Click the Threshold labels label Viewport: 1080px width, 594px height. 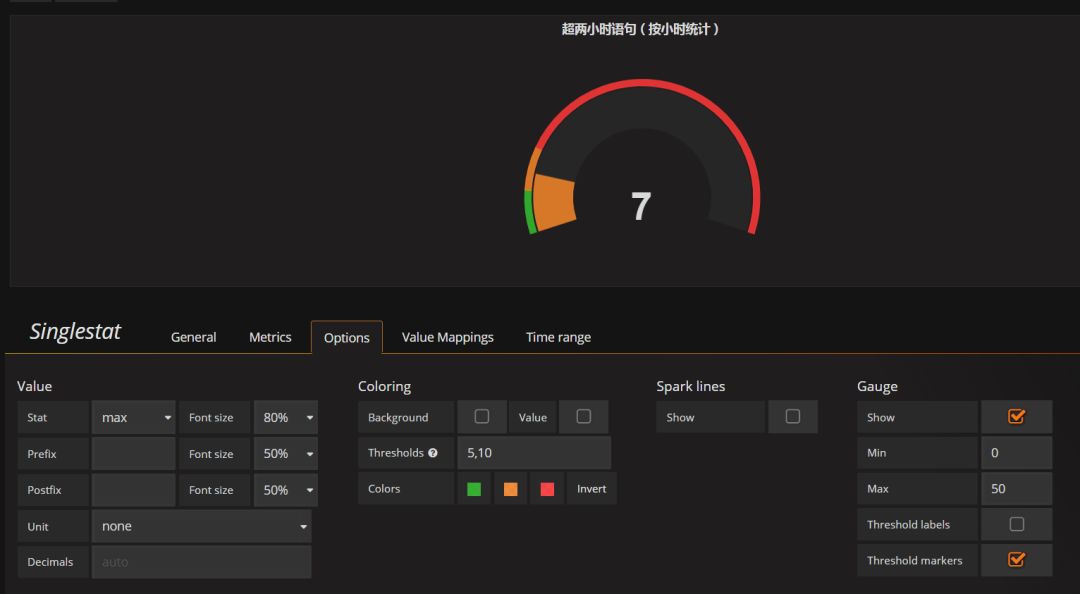[908, 524]
